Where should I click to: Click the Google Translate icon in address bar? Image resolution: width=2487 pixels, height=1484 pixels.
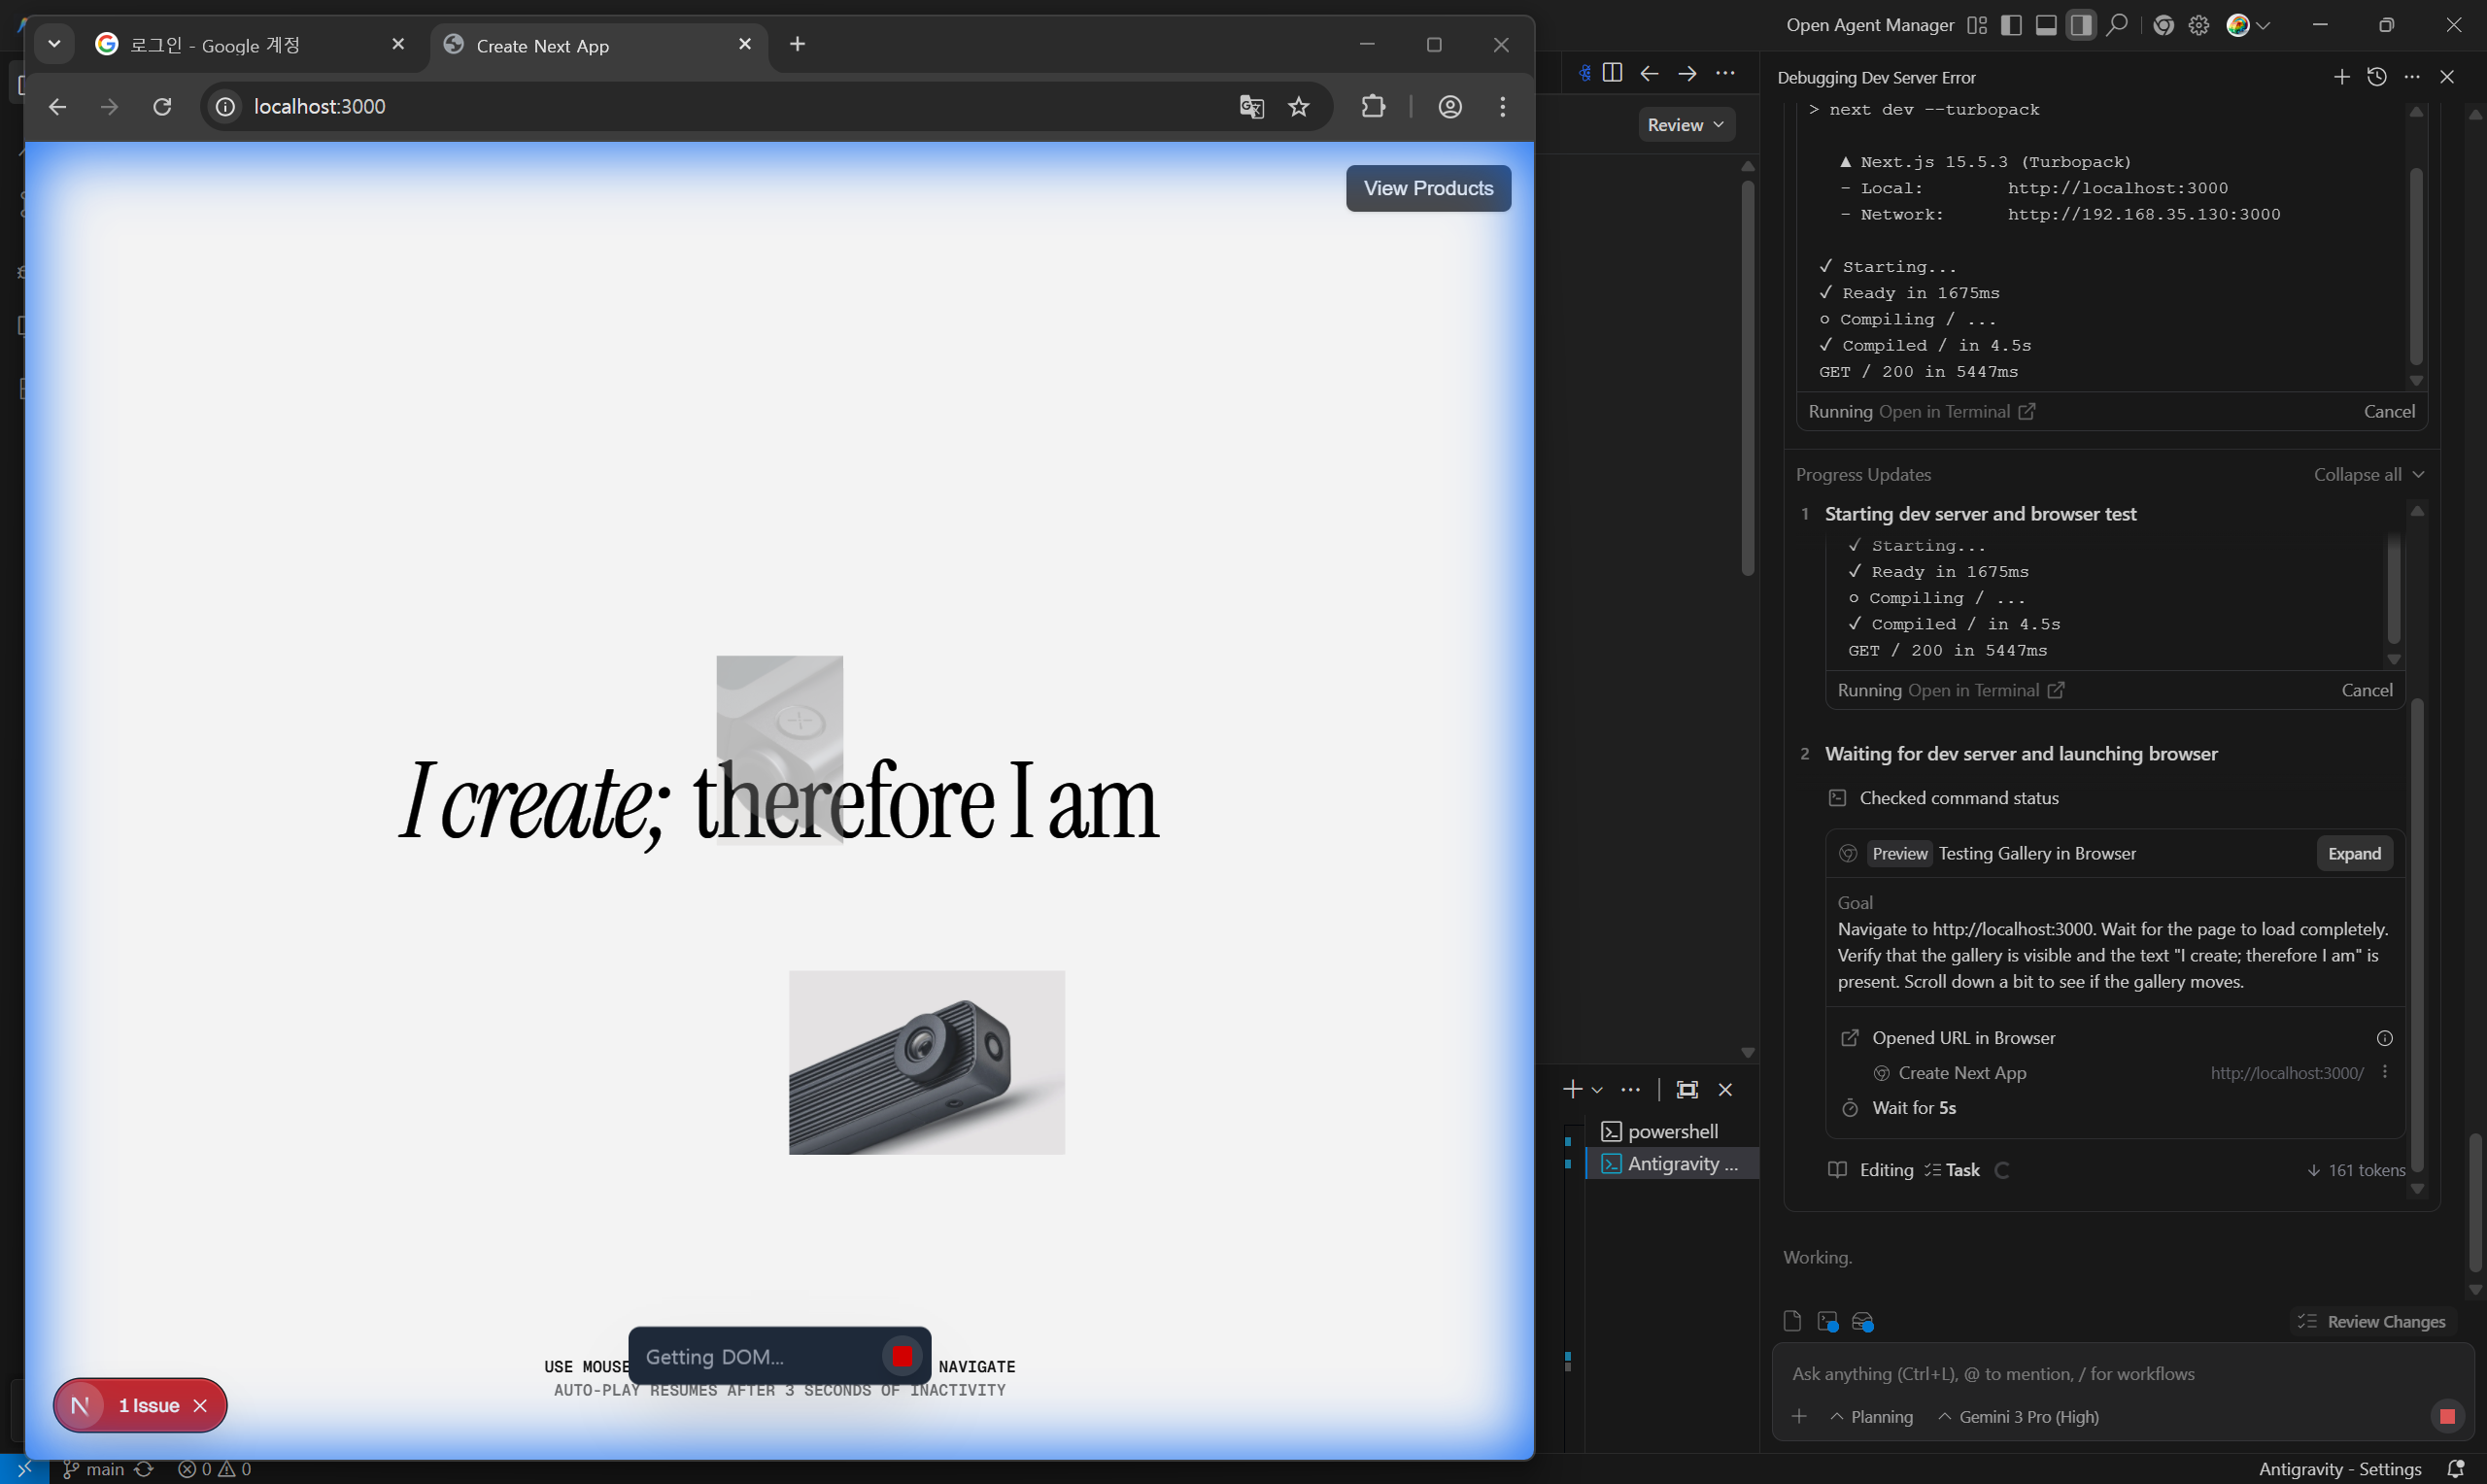1251,106
